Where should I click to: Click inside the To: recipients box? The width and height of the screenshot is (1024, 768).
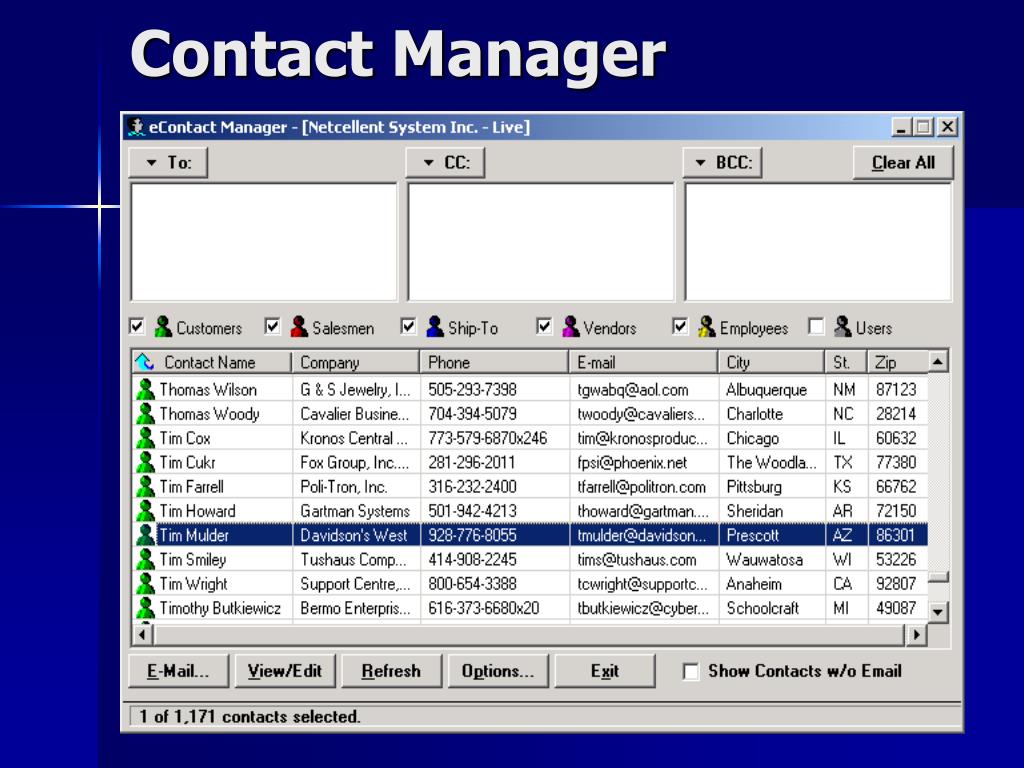tap(264, 242)
